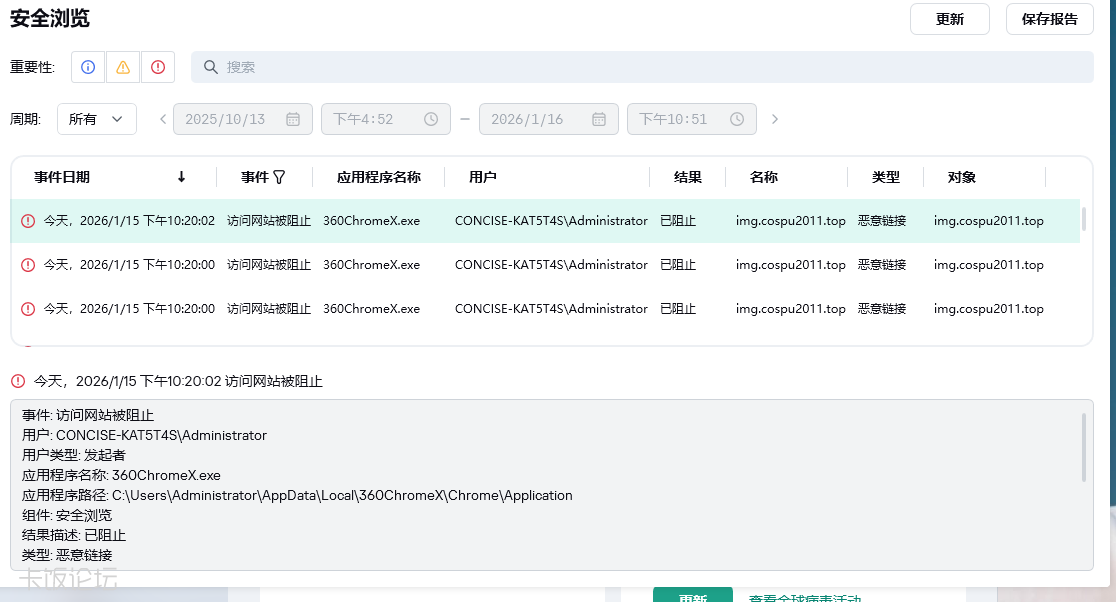The width and height of the screenshot is (1116, 602).
Task: Toggle the blue info severity filter
Action: coord(88,66)
